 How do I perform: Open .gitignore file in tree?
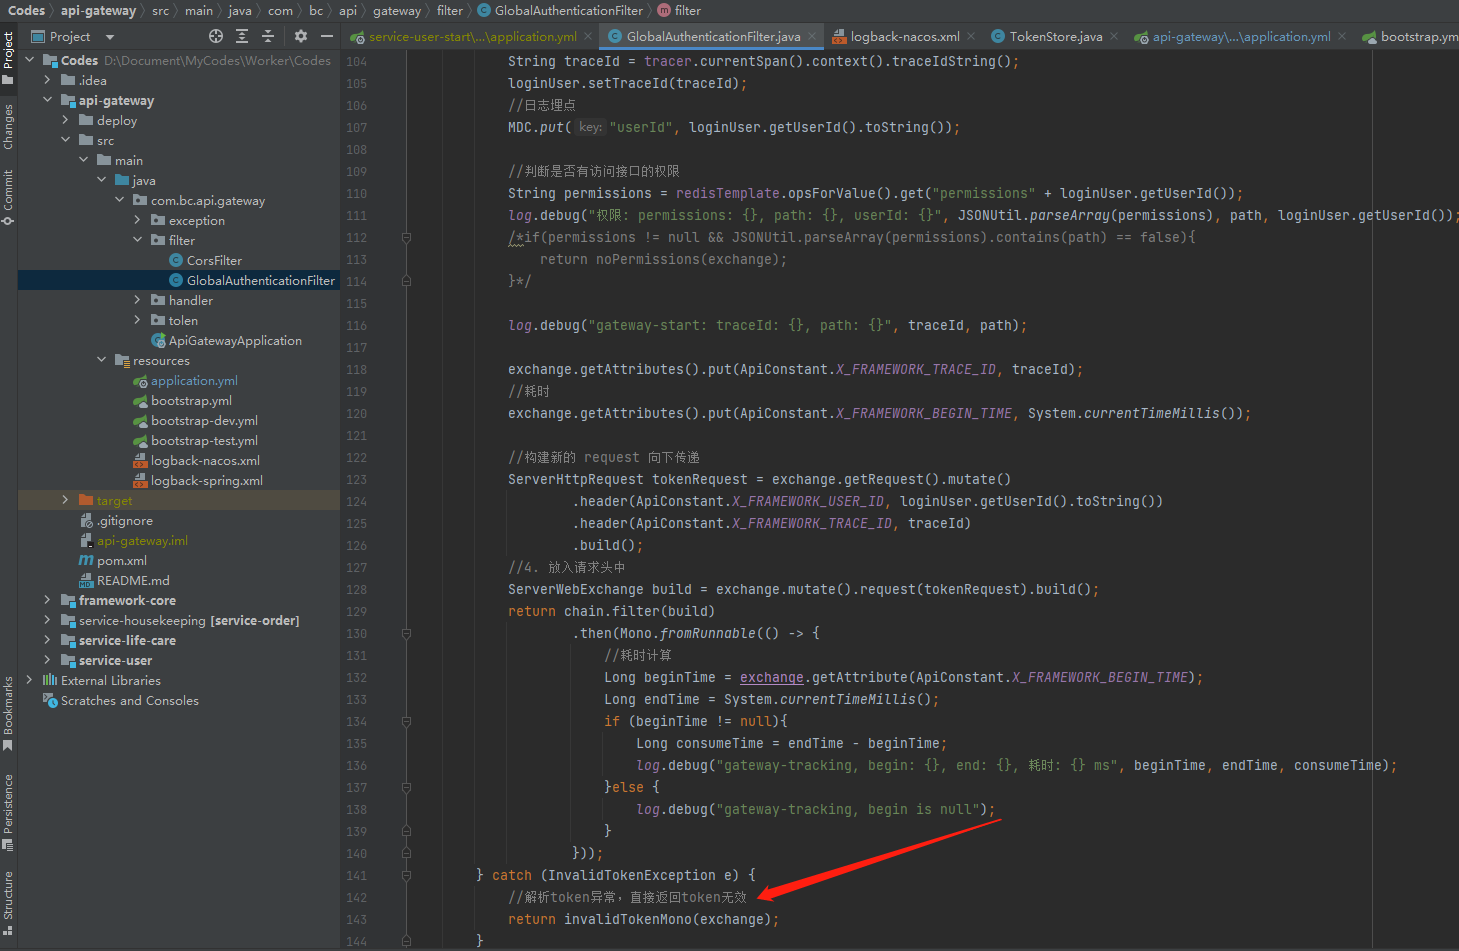coord(124,520)
